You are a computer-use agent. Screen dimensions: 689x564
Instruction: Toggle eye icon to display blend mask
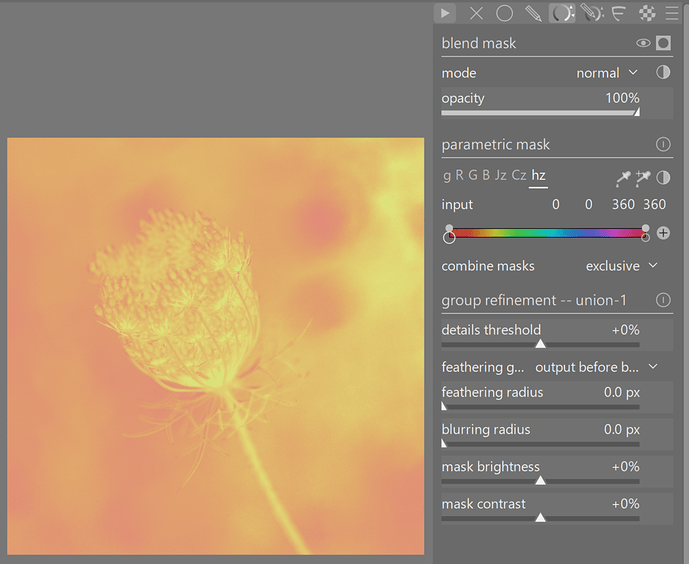click(643, 43)
